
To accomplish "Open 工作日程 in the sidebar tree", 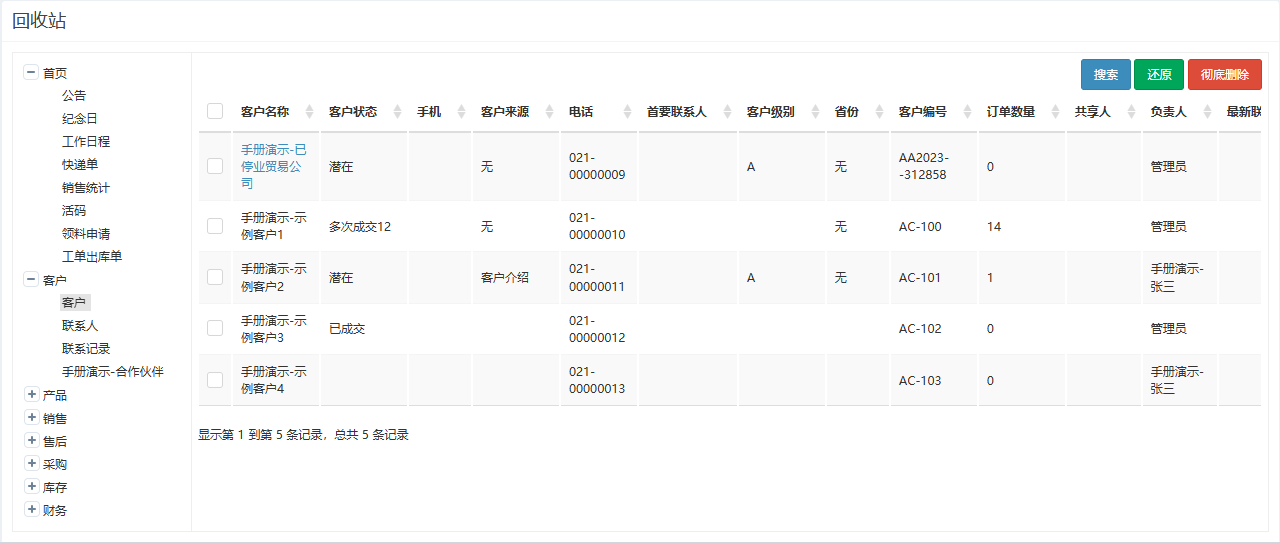I will pyautogui.click(x=86, y=141).
